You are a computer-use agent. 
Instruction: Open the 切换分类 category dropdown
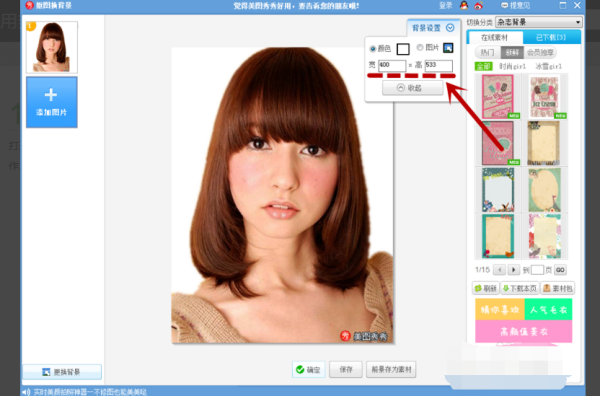click(x=539, y=22)
